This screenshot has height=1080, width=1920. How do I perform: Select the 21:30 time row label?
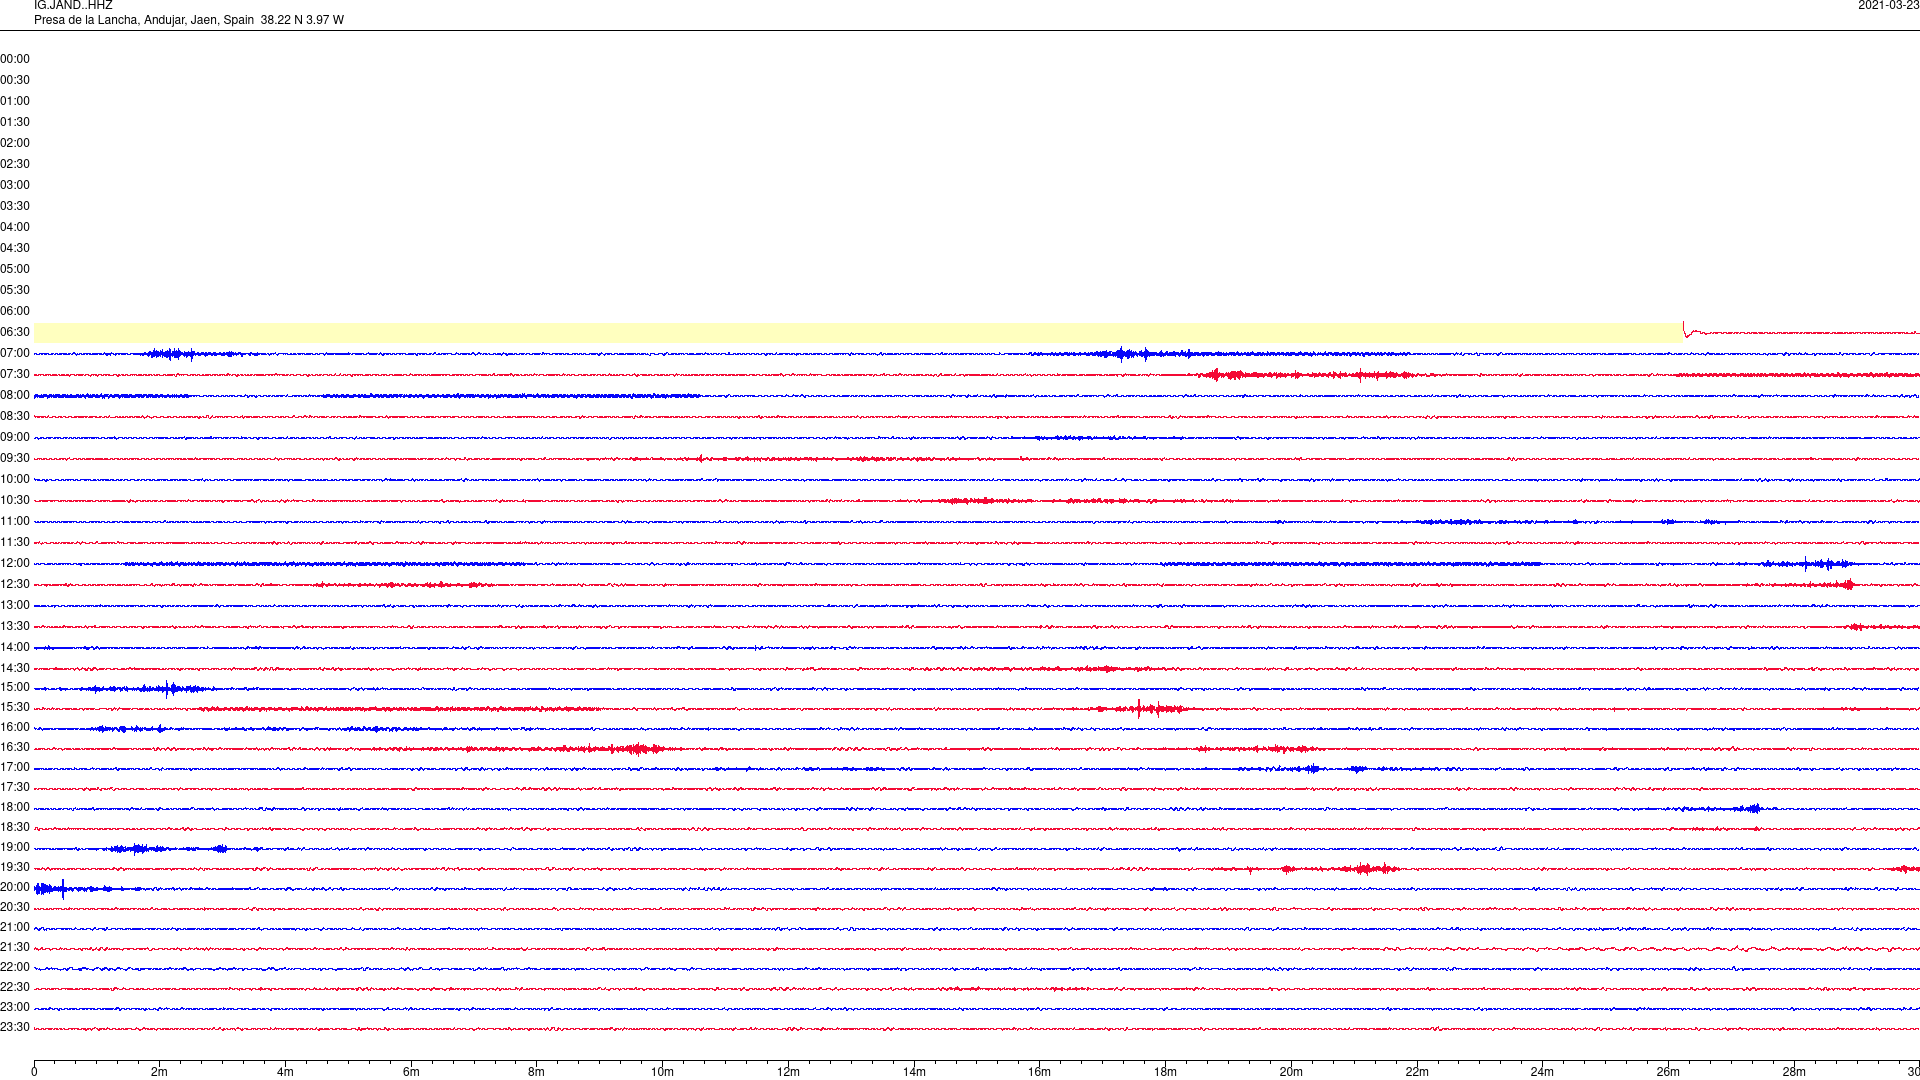[x=15, y=947]
